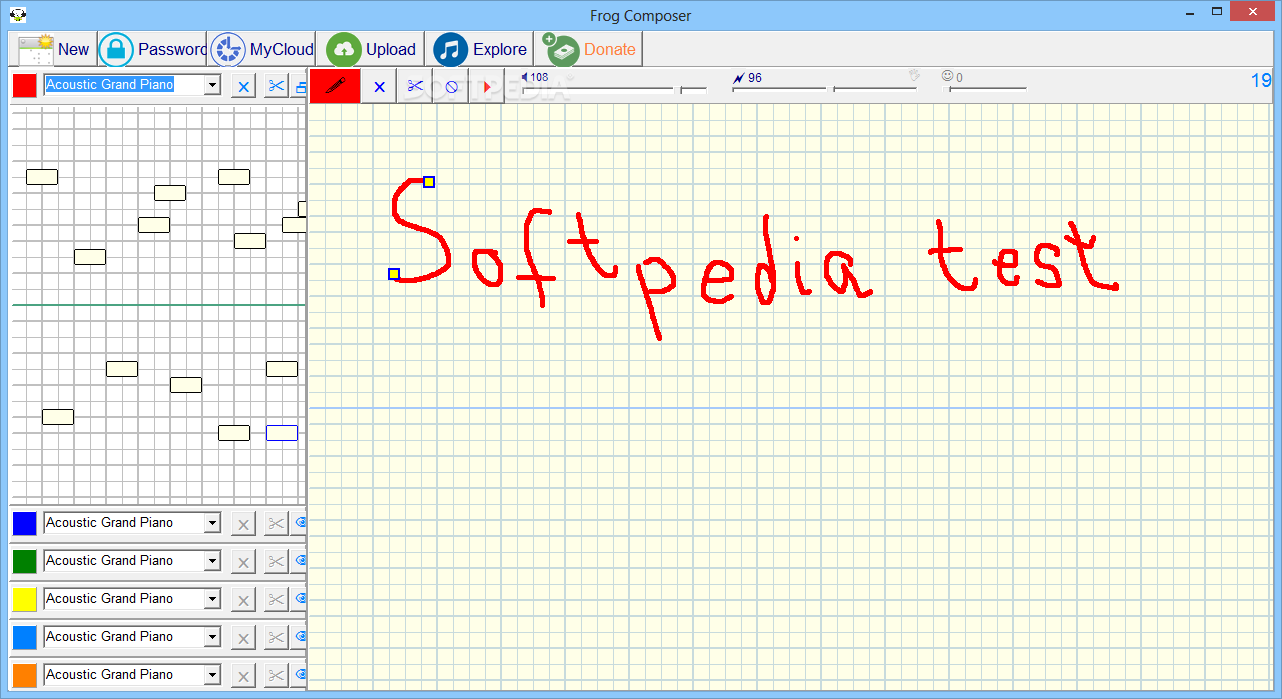The image size is (1282, 699).
Task: Select the blue-outlined note block in the piano roll
Action: (x=282, y=433)
